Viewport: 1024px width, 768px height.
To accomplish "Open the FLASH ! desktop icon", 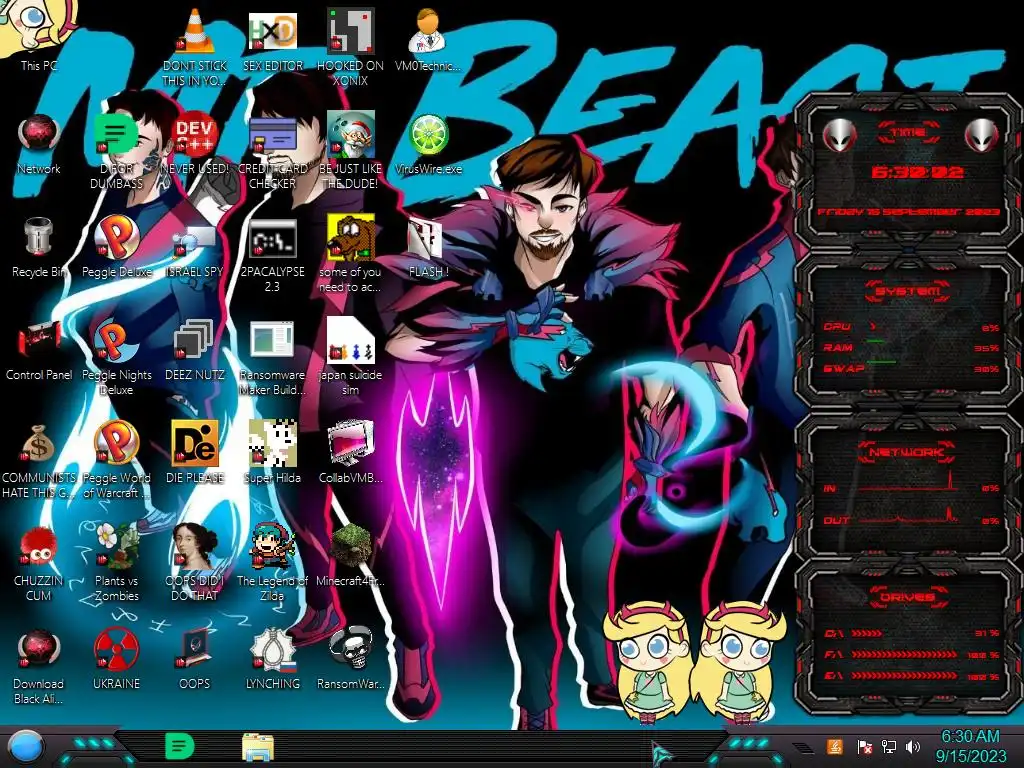I will pos(426,238).
